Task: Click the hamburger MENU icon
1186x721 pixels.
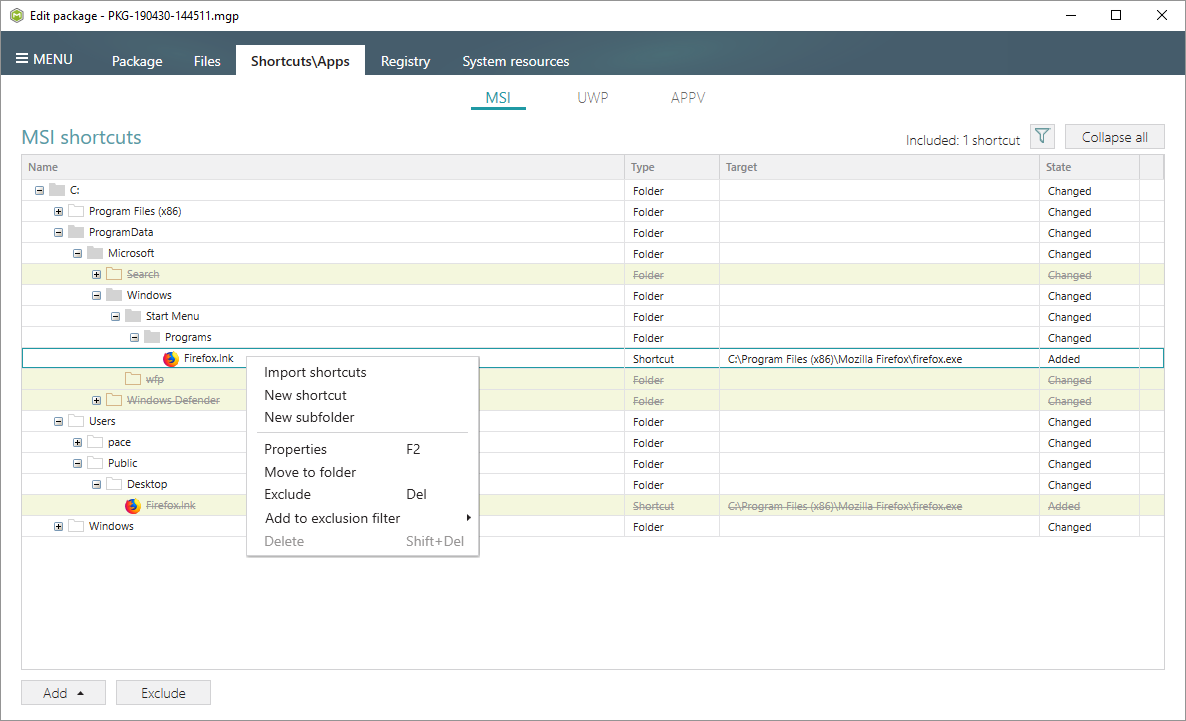Action: coord(22,59)
